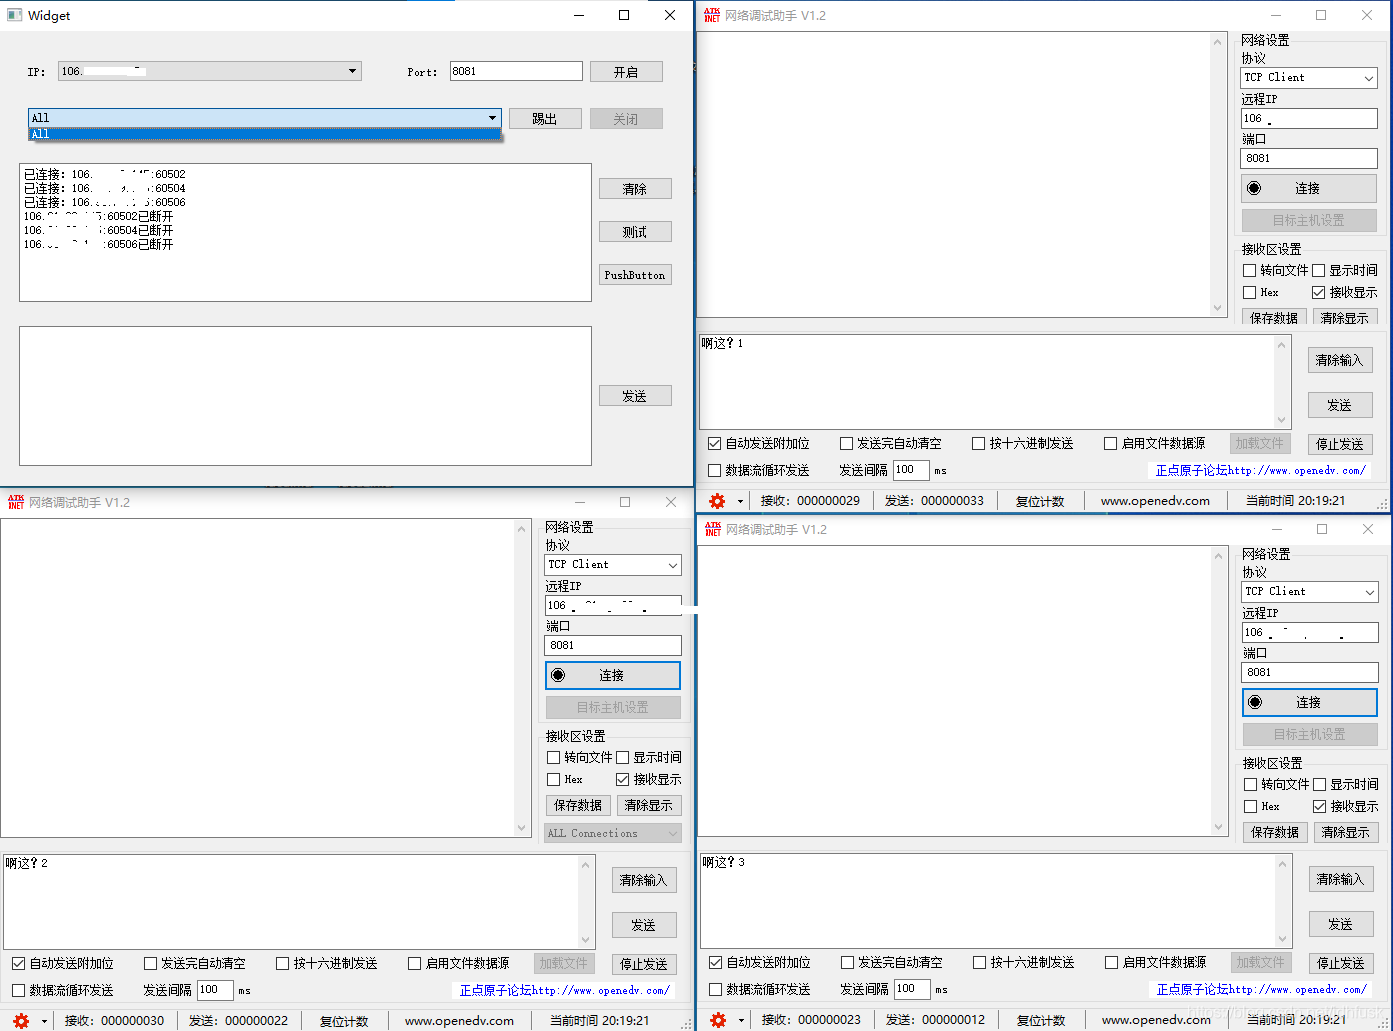The height and width of the screenshot is (1031, 1393).
Task: Click the PushButton button in Widget
Action: pos(635,275)
